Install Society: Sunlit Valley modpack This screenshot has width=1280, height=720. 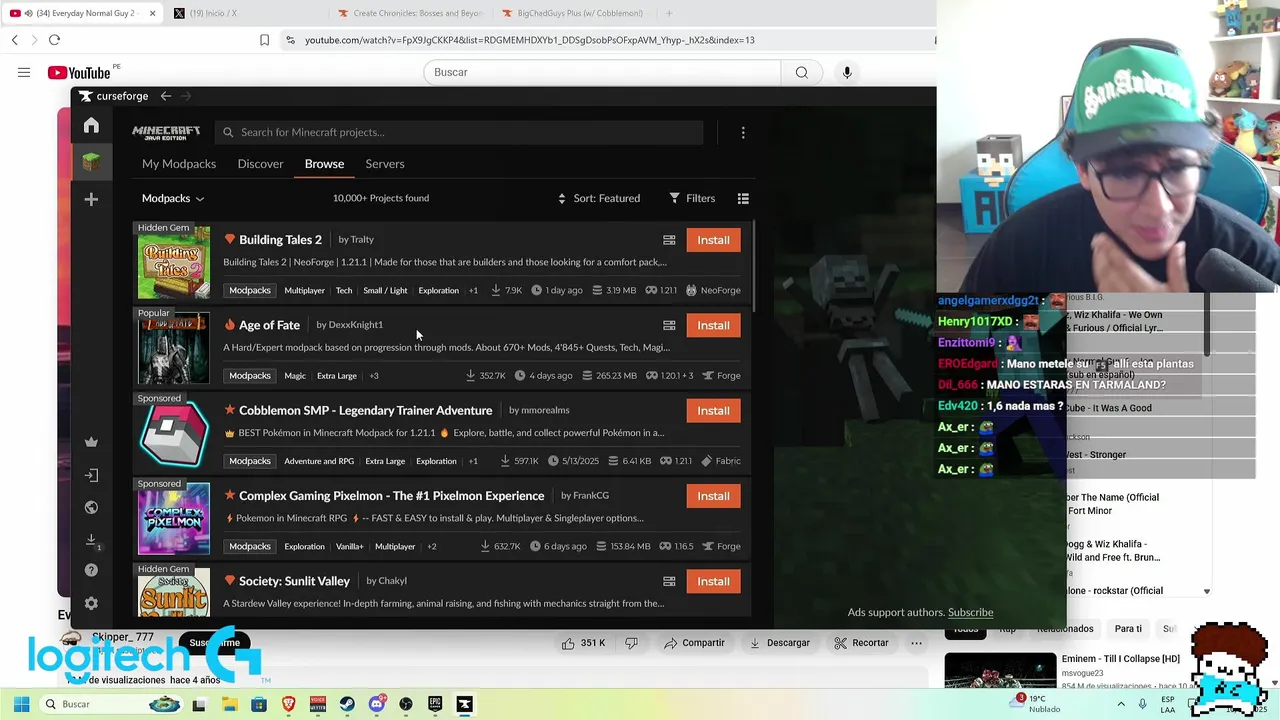pos(713,581)
